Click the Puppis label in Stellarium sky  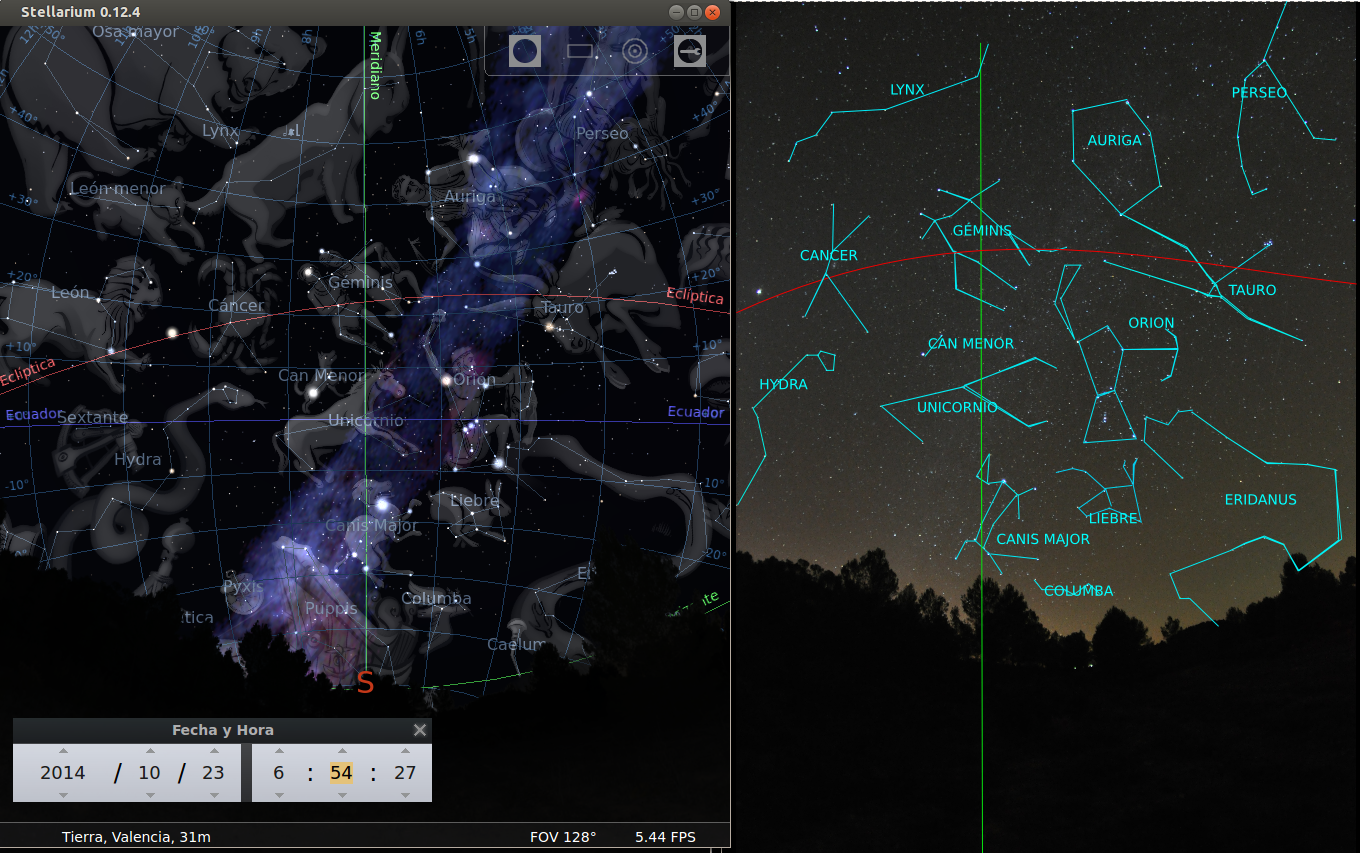tap(331, 608)
